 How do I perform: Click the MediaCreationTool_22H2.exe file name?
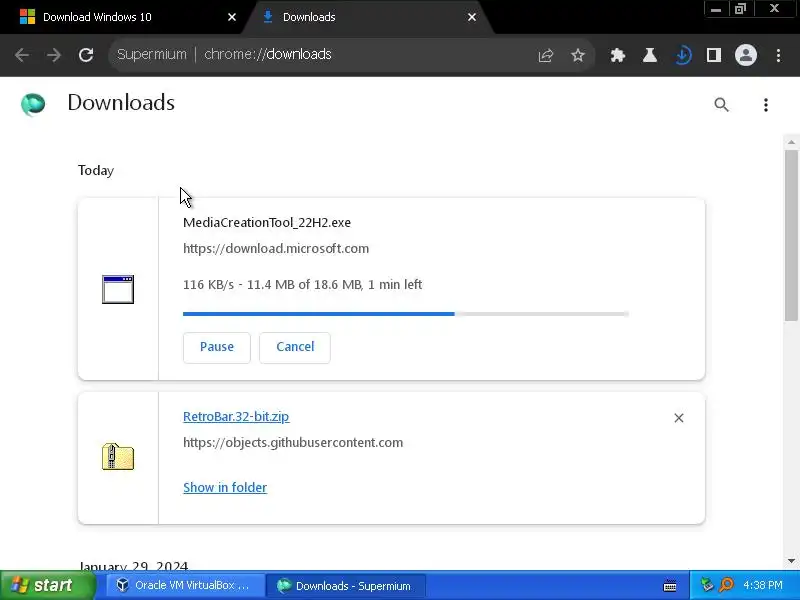click(x=267, y=222)
